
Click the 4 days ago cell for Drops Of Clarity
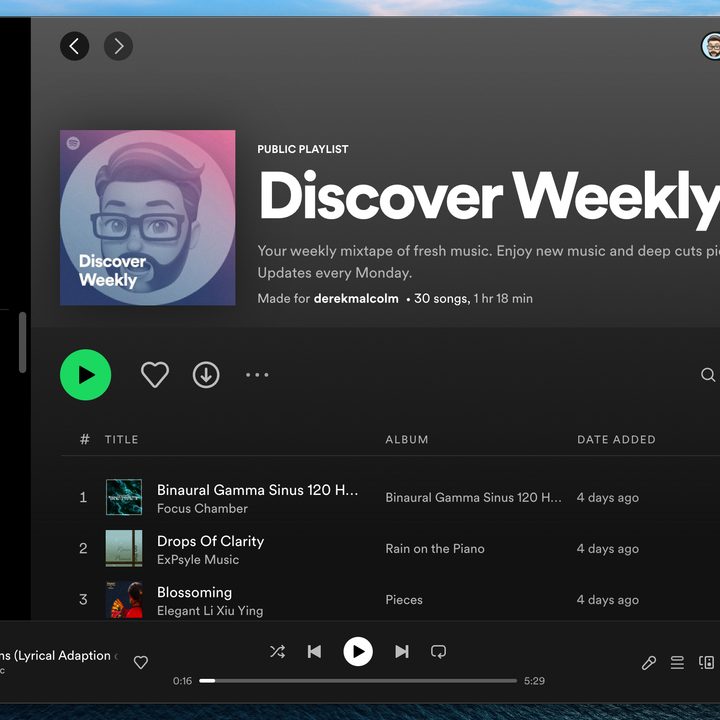[608, 549]
